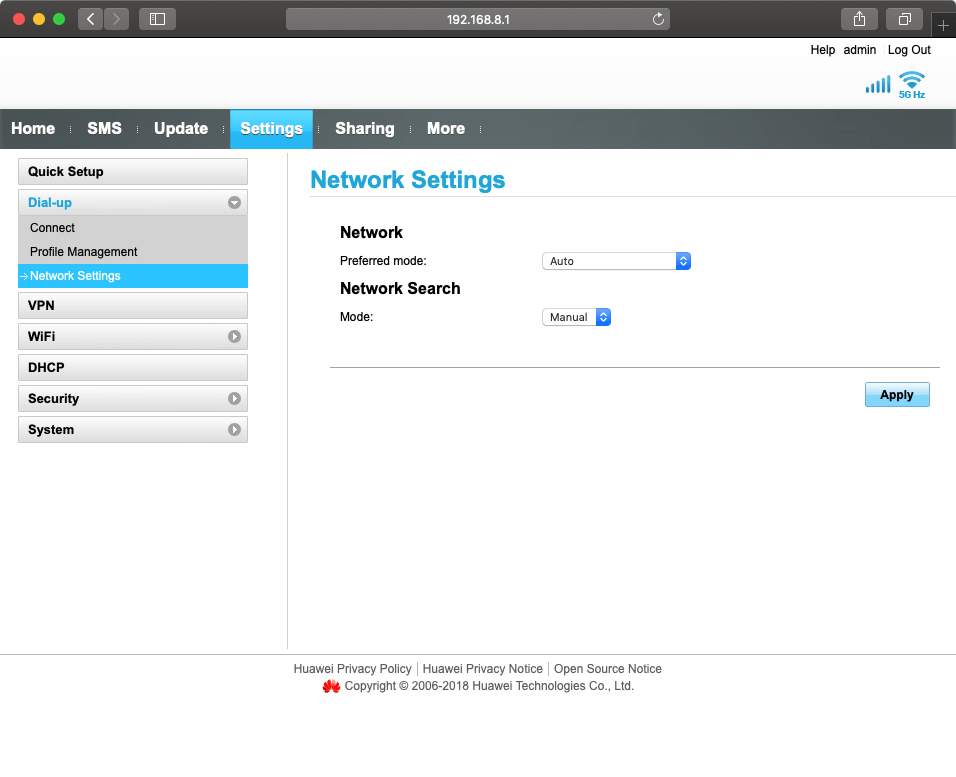Expand the WiFi sidebar section
Screen dimensions: 956x777
coord(234,337)
